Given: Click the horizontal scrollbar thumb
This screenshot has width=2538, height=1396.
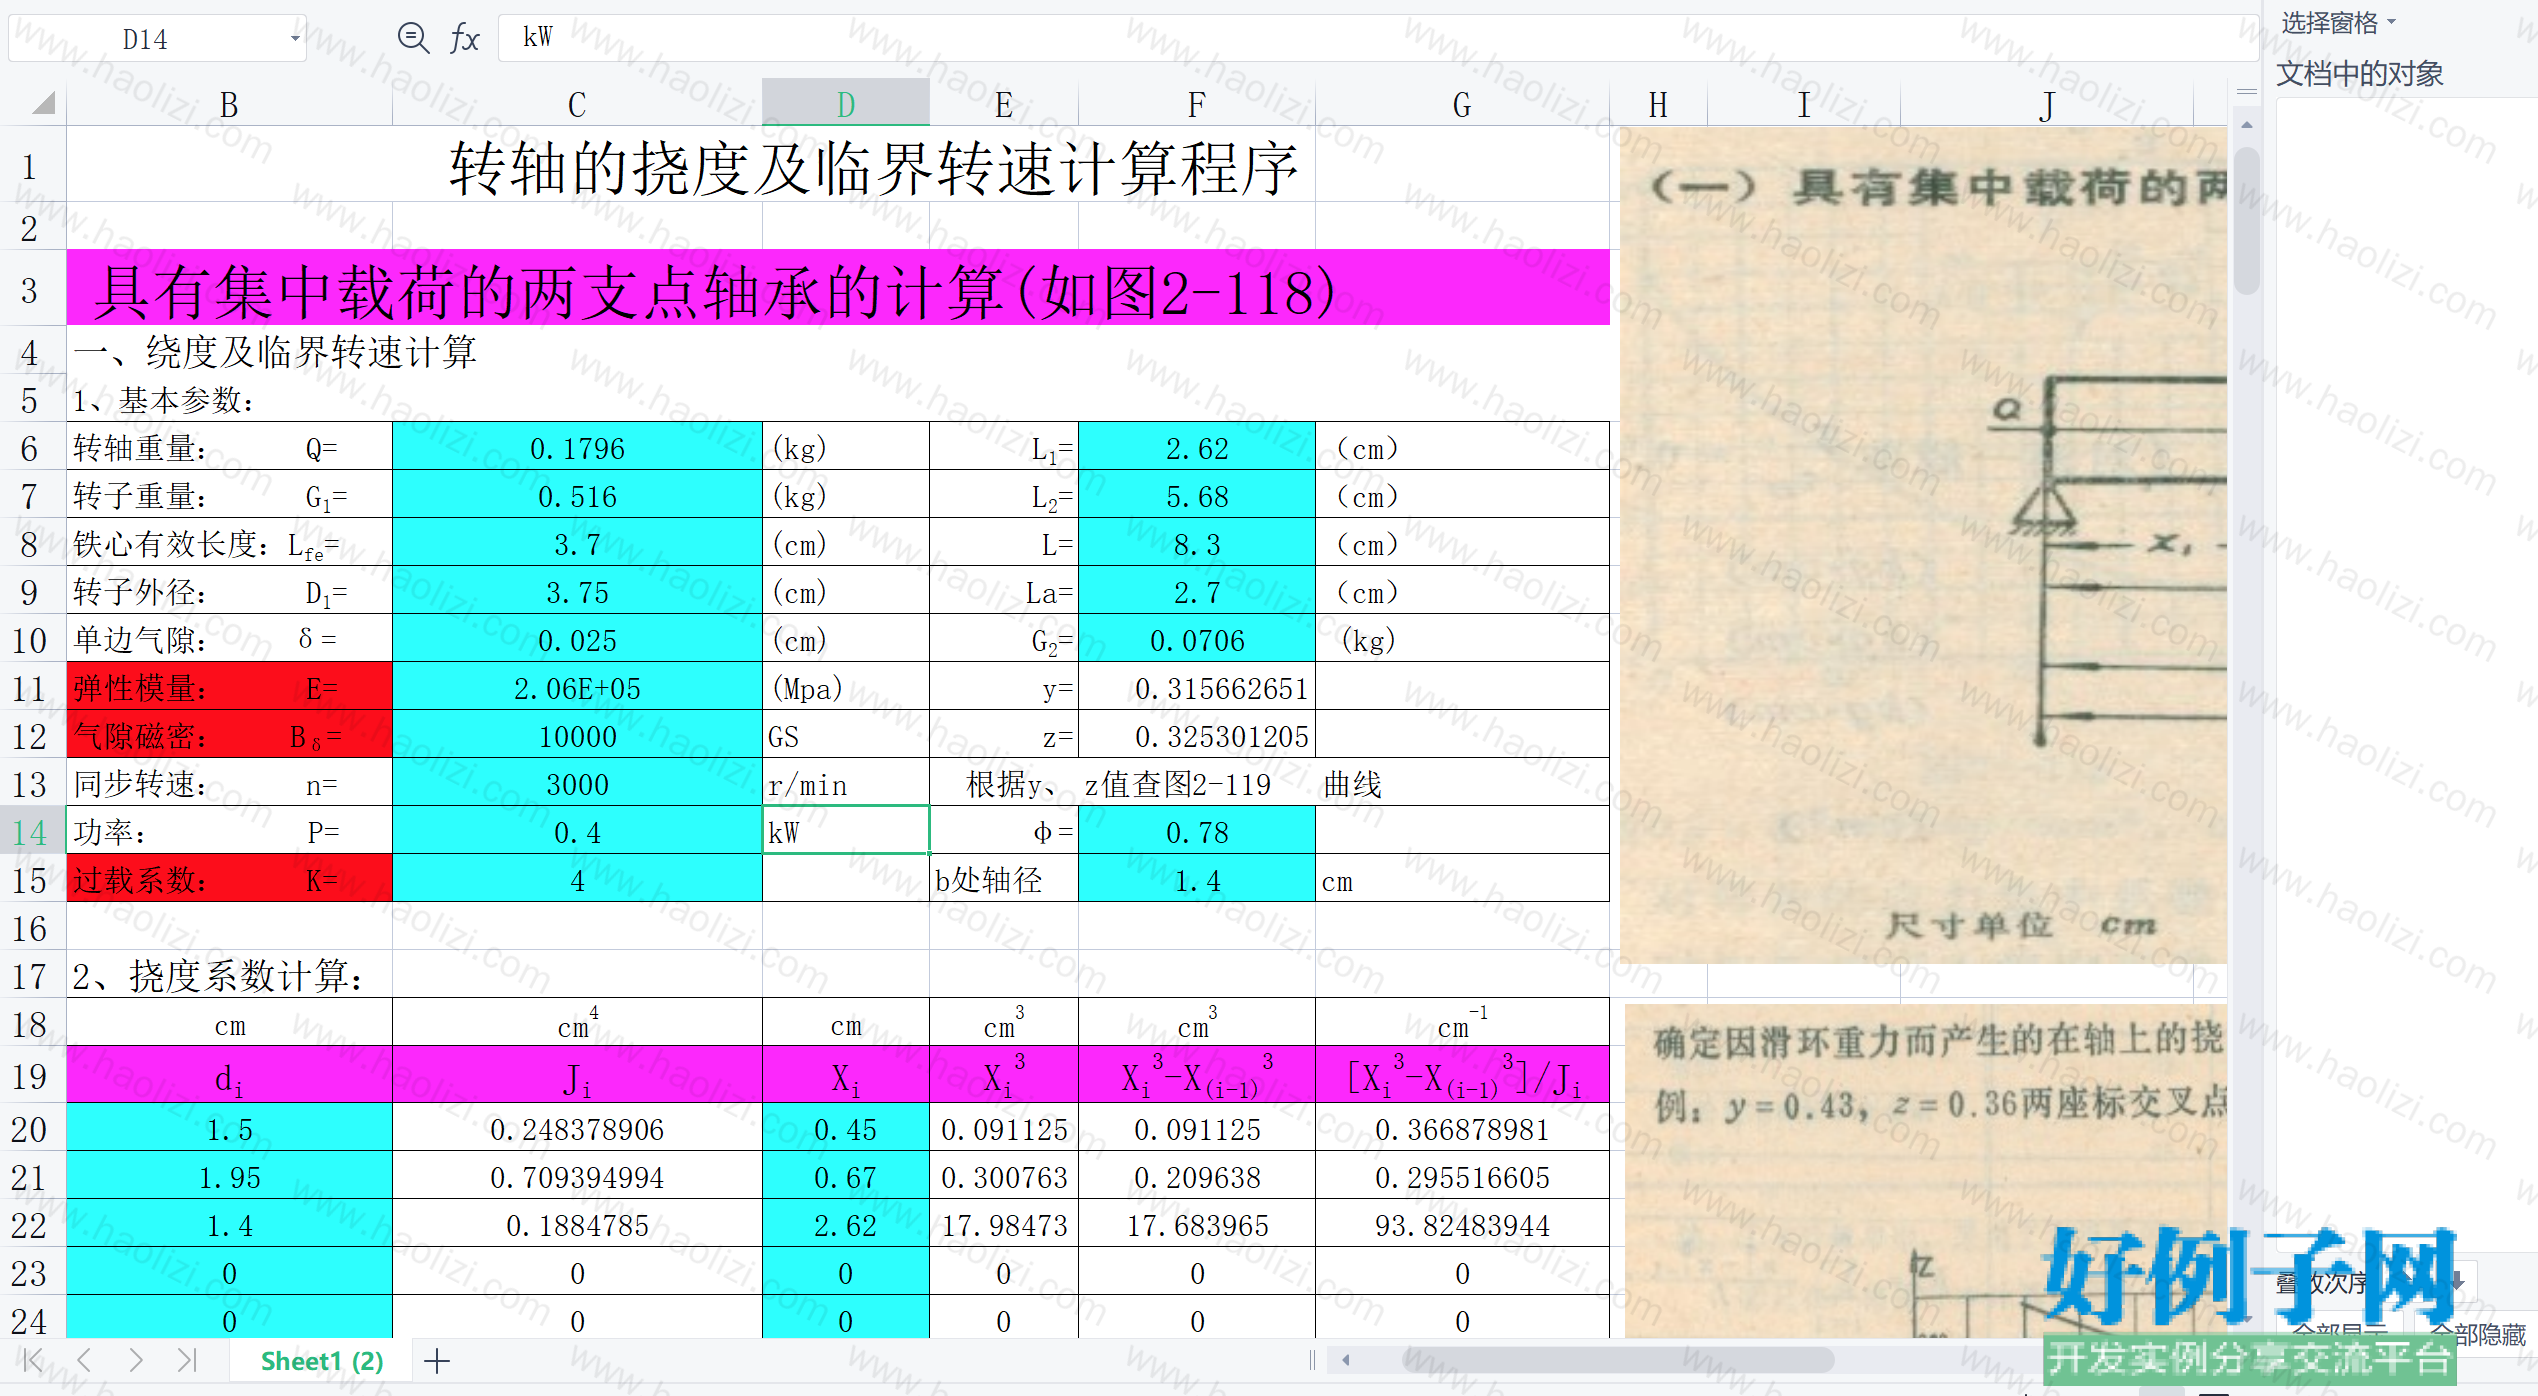Looking at the screenshot, I should [1618, 1360].
